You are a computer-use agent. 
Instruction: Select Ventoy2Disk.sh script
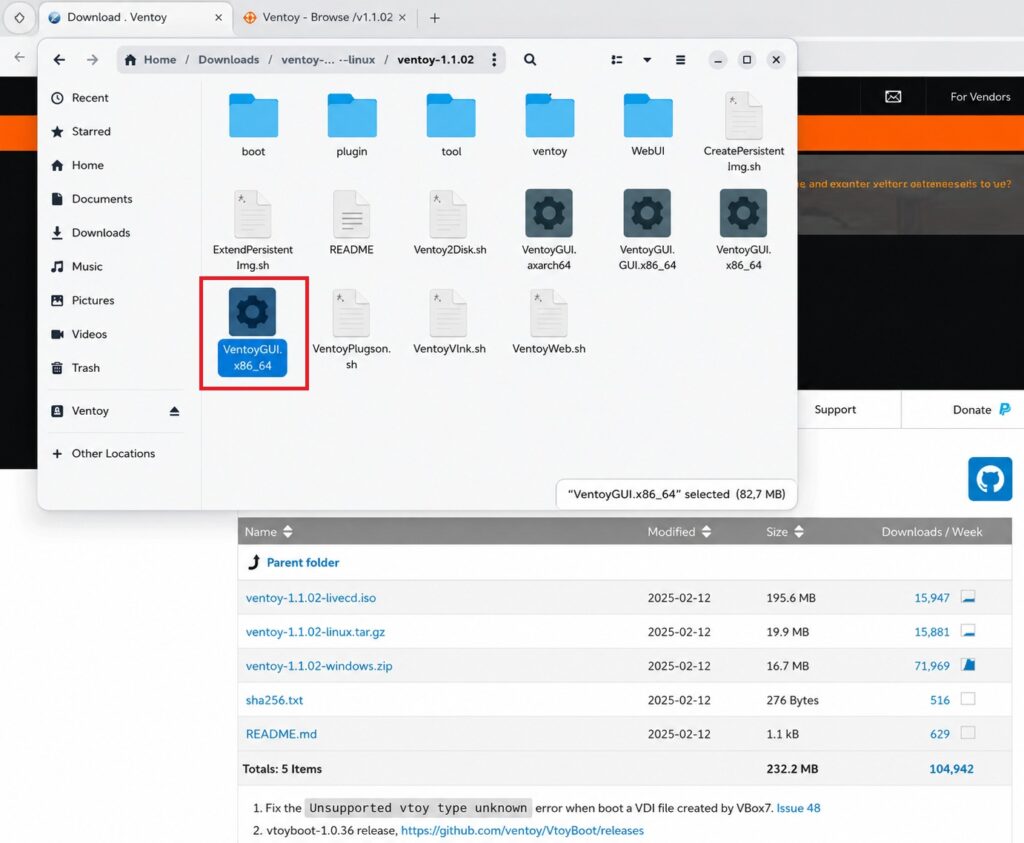449,223
